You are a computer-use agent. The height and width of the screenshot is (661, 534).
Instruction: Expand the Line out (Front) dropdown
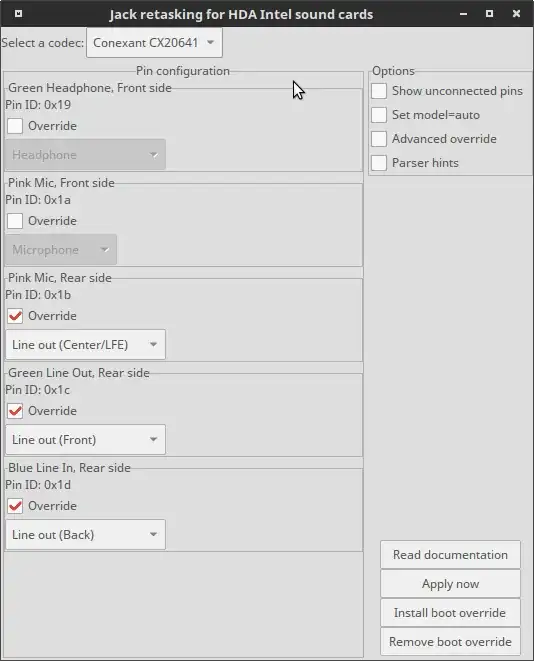pos(85,440)
